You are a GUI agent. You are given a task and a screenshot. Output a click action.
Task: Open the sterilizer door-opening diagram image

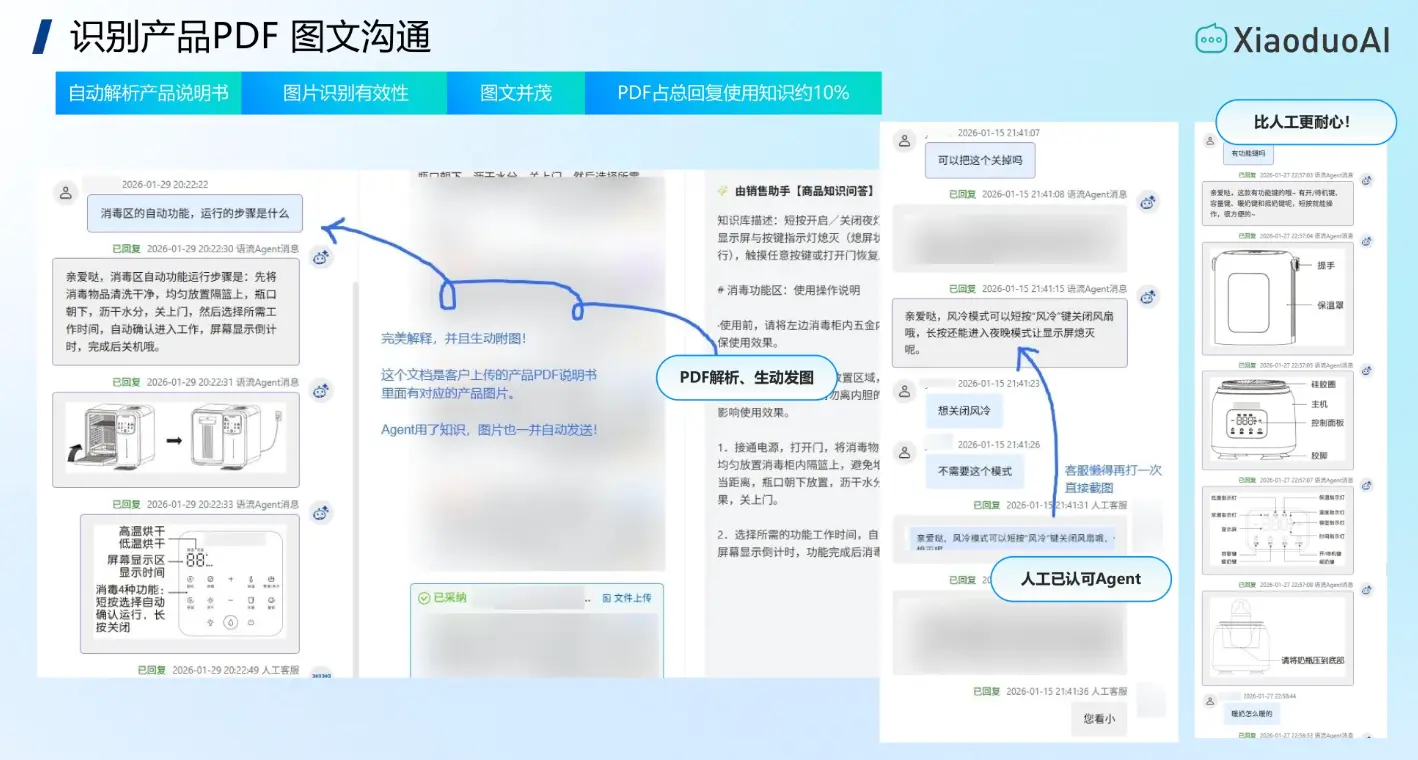click(x=175, y=439)
